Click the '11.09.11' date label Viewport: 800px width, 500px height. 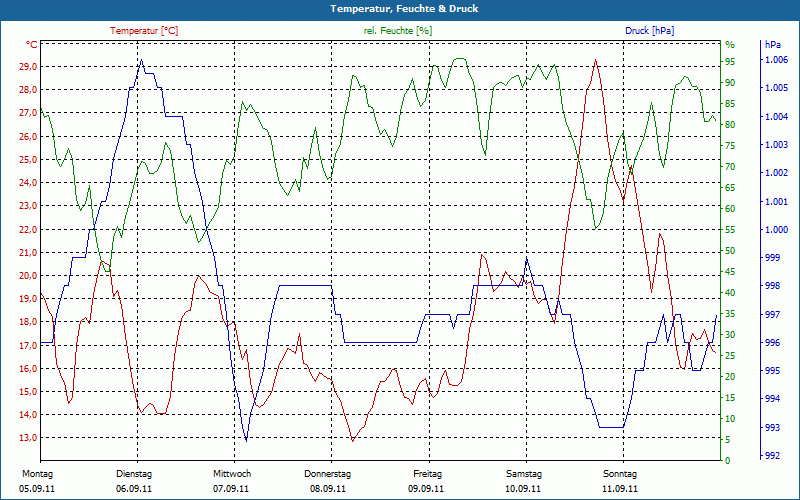tap(620, 489)
